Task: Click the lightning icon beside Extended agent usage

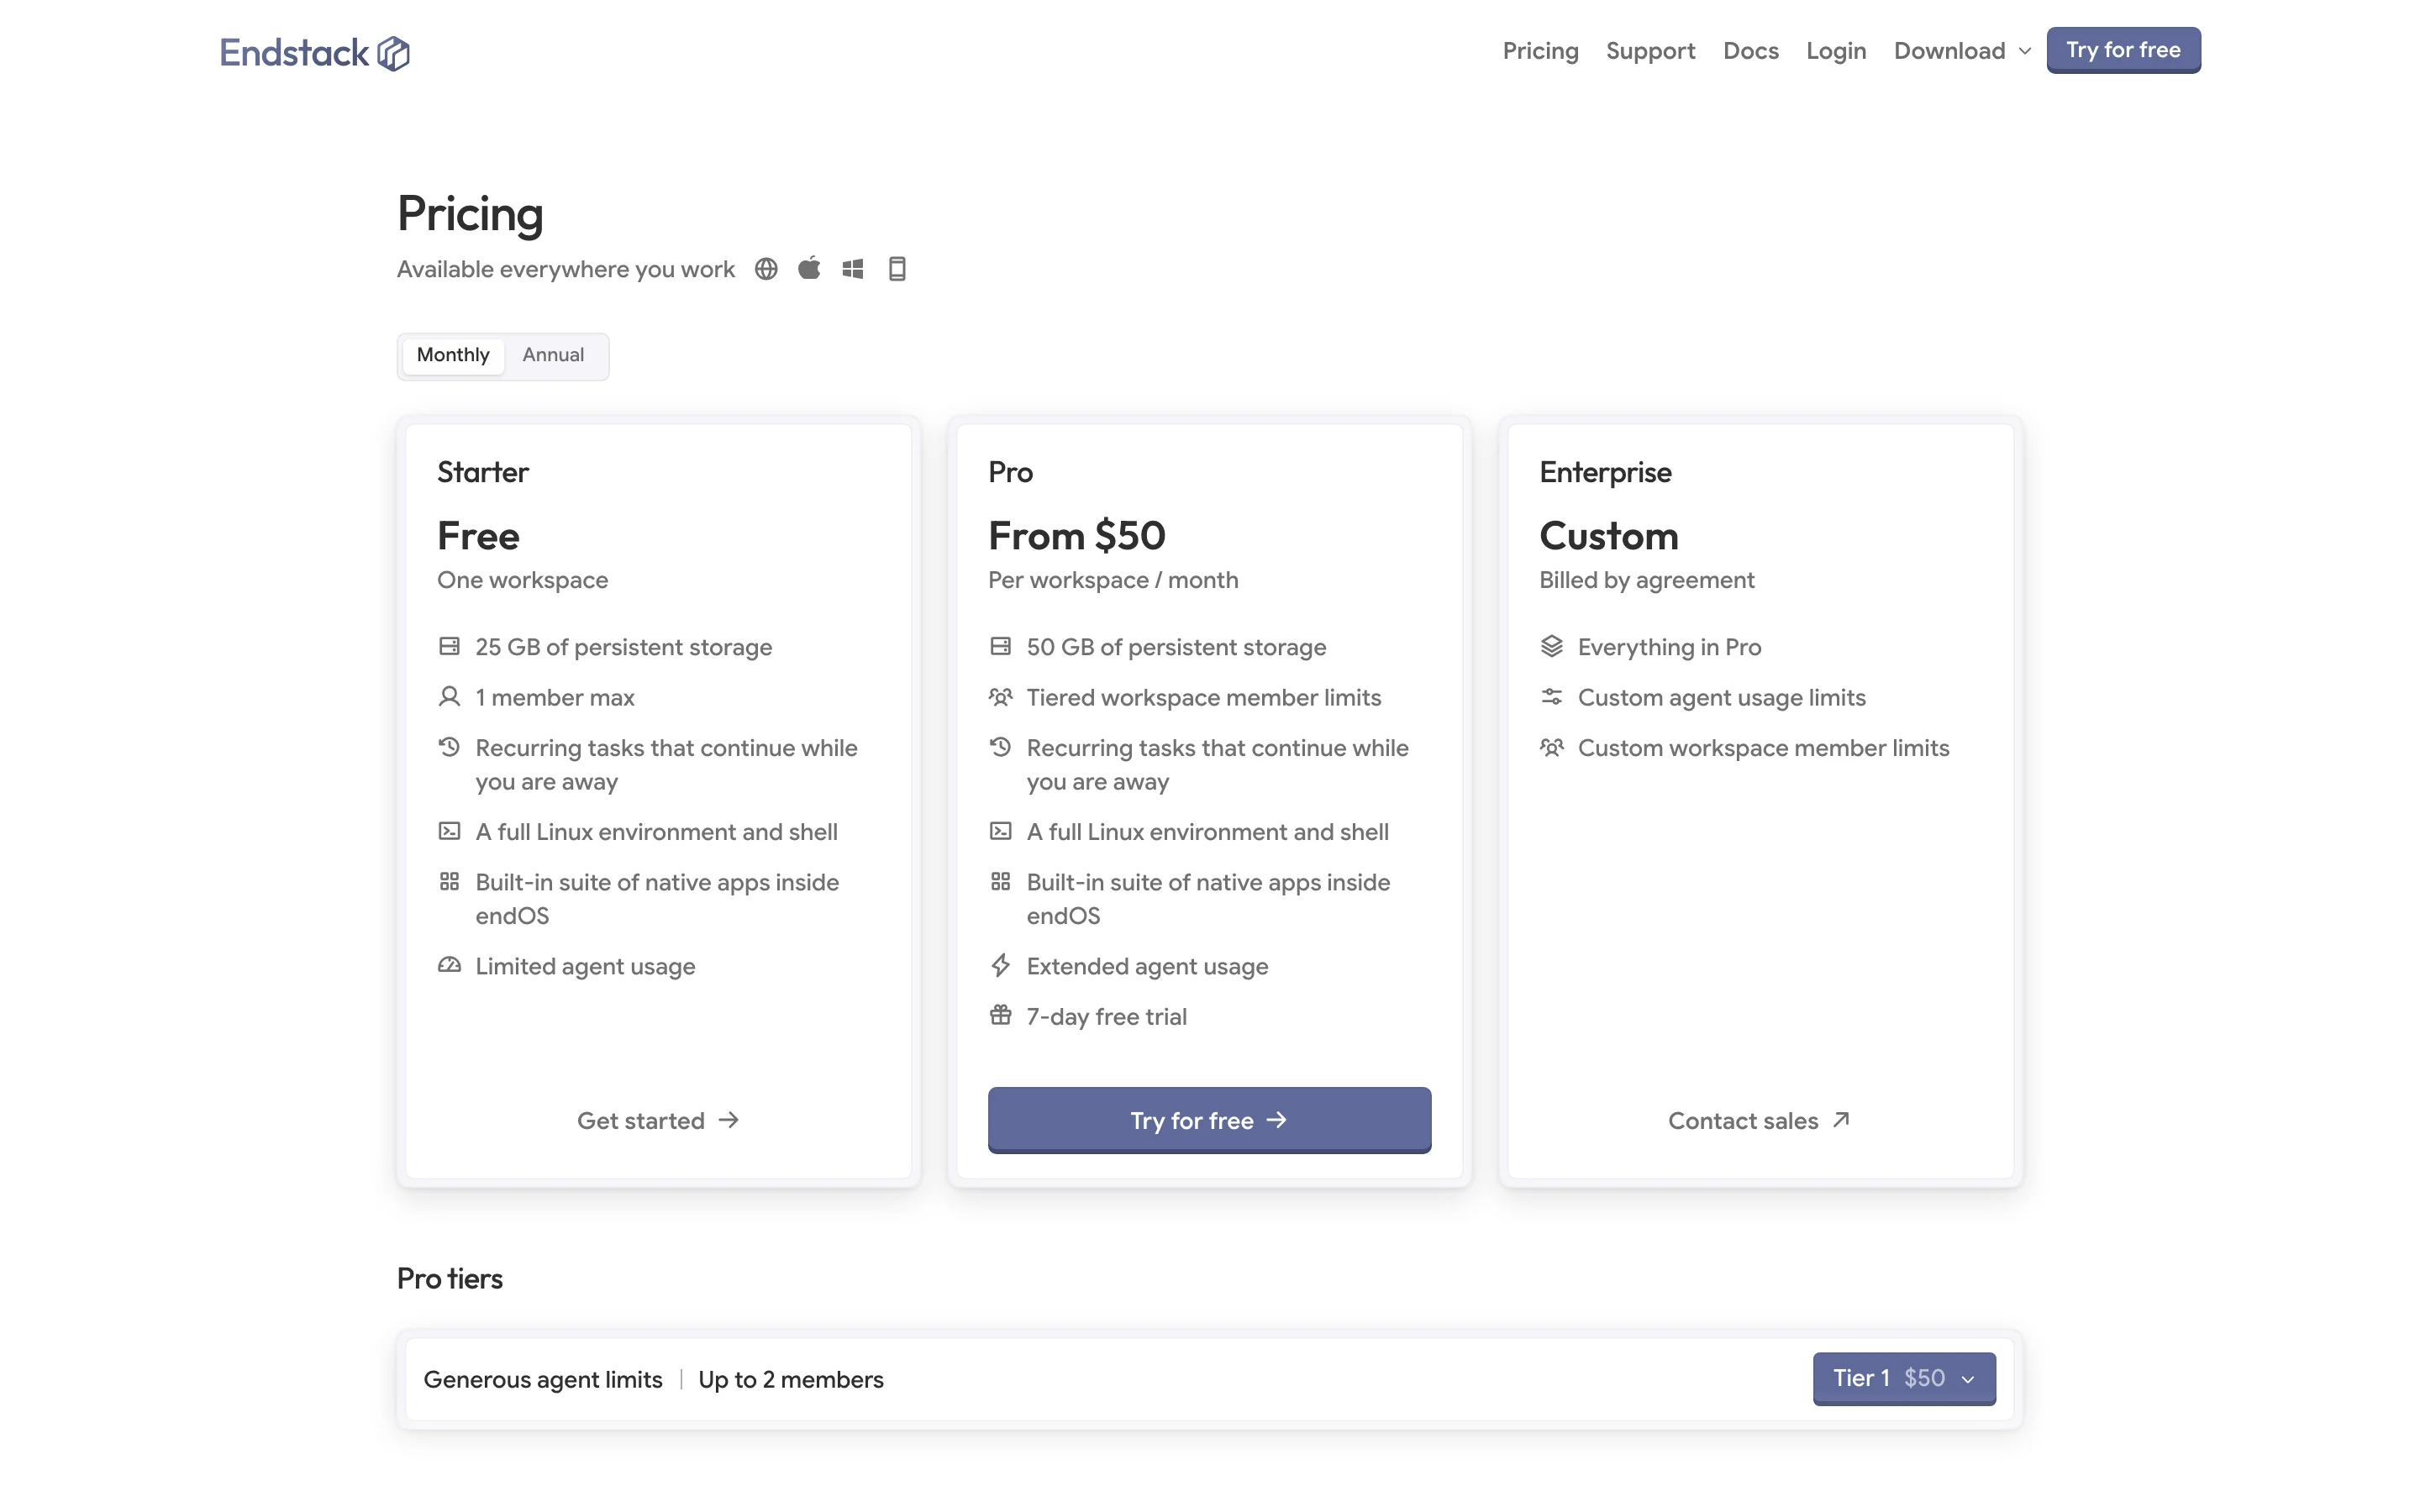Action: tap(1000, 965)
